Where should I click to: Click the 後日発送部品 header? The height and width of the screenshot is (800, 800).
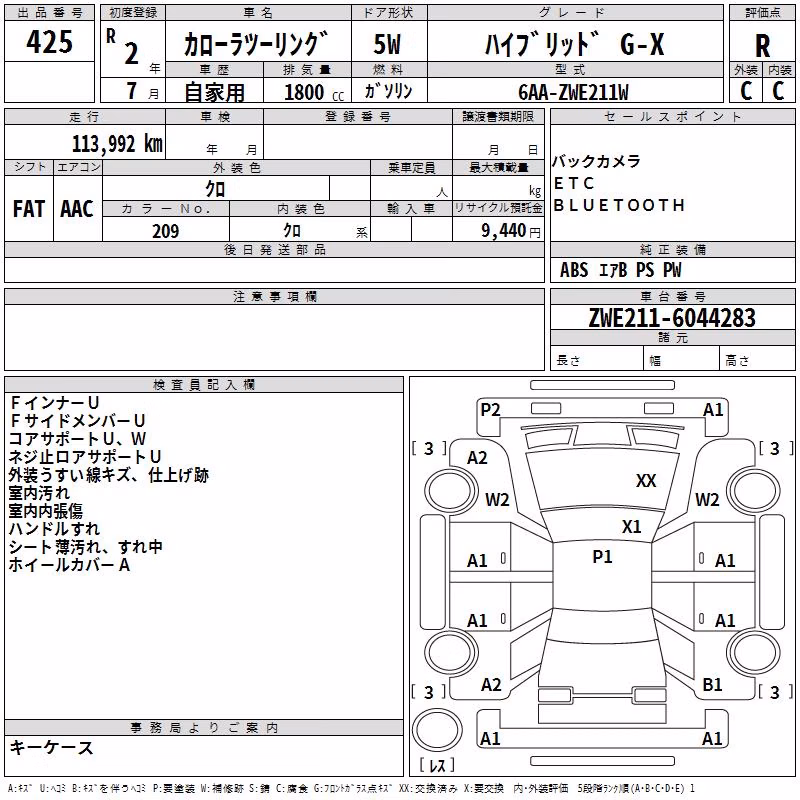pyautogui.click(x=275, y=249)
